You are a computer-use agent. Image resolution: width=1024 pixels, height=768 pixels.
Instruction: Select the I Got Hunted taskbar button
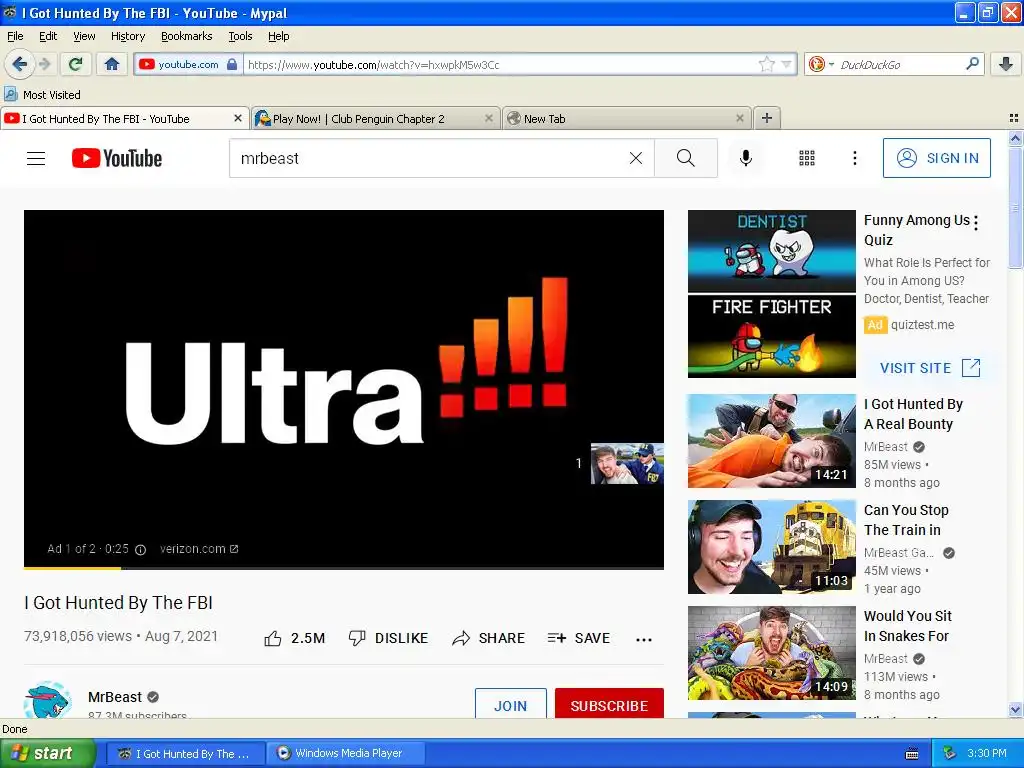(x=185, y=753)
